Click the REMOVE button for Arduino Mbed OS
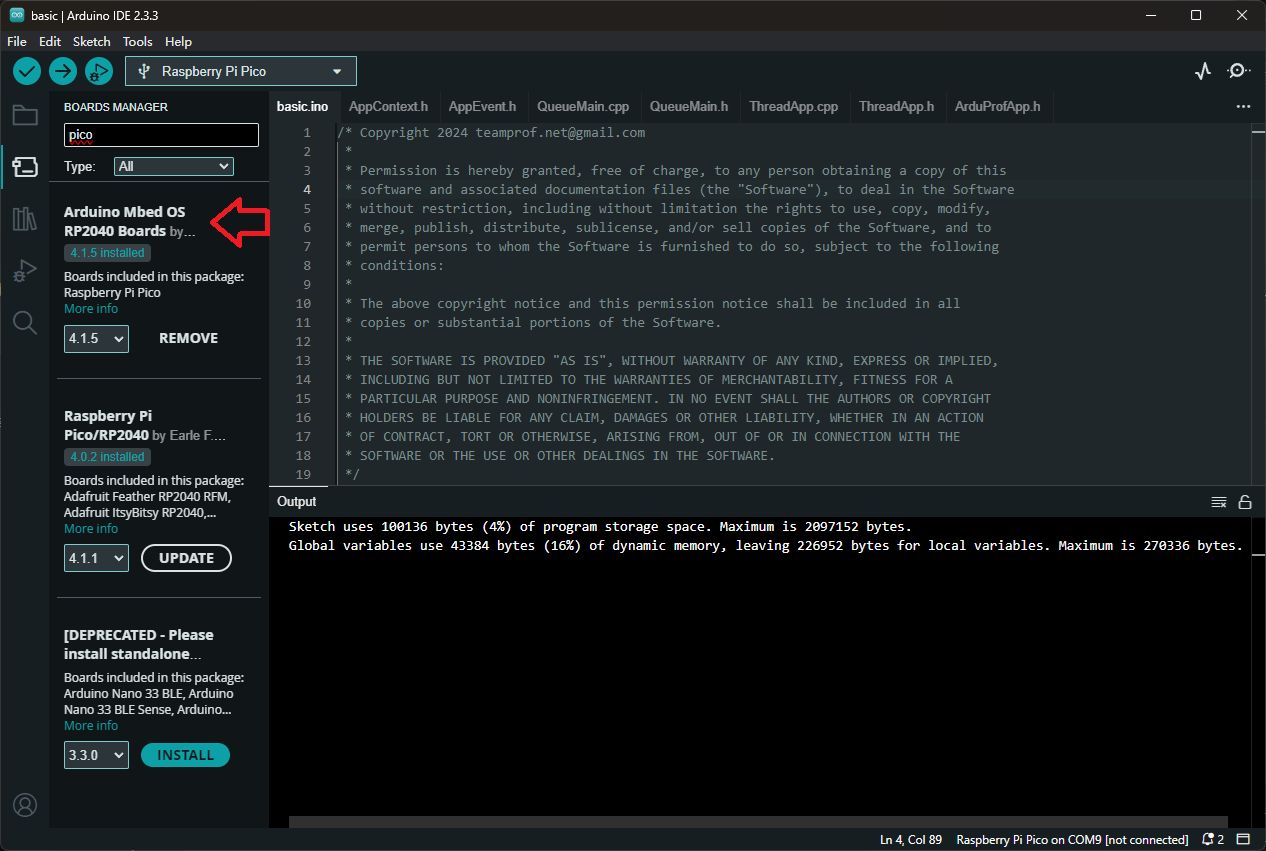The image size is (1266, 851). pyautogui.click(x=188, y=338)
